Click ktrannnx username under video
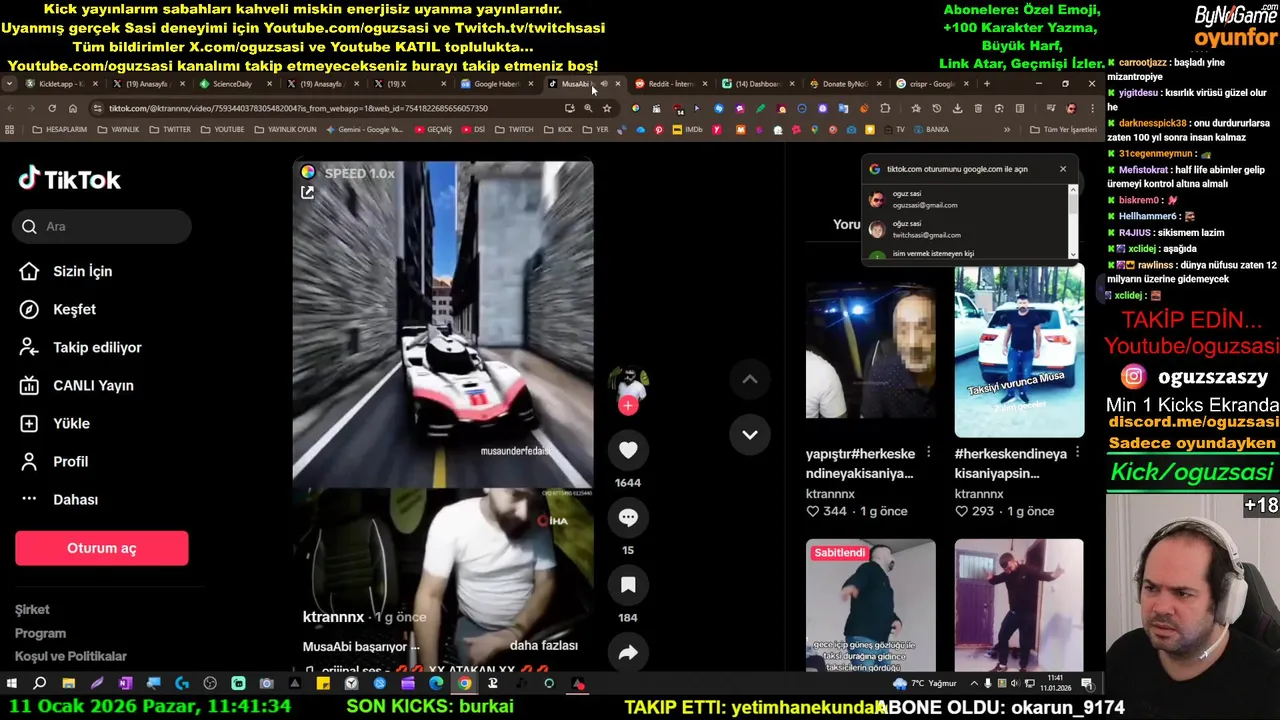The width and height of the screenshot is (1280, 720). tap(333, 617)
